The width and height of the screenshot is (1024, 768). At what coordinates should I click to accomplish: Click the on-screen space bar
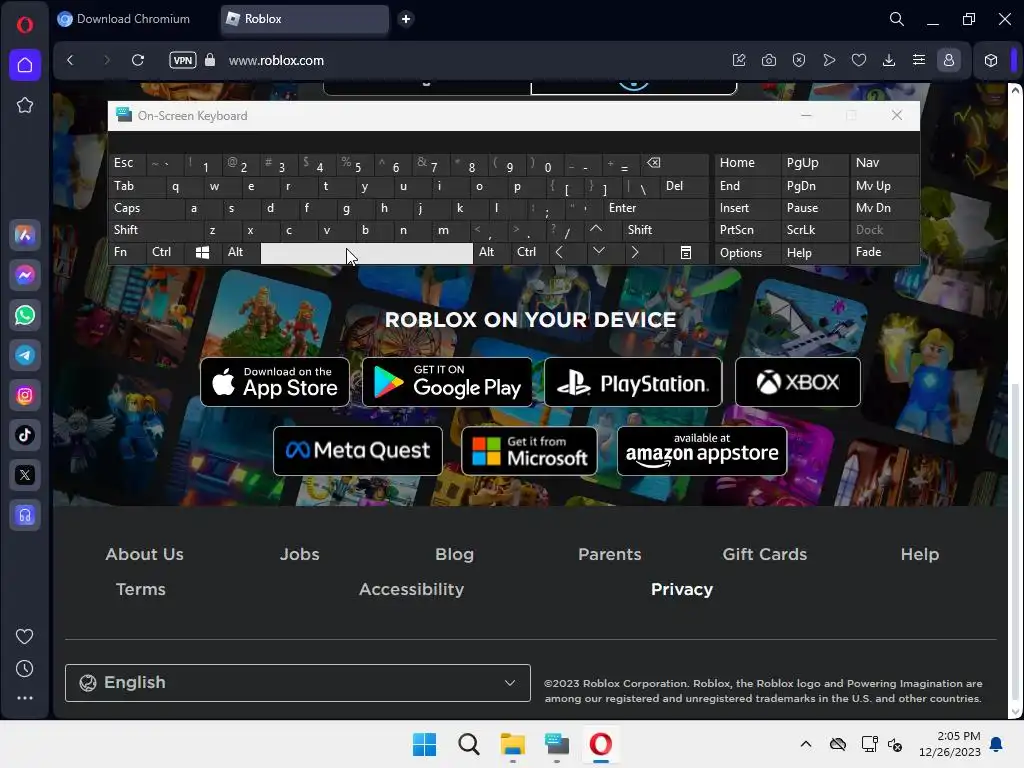366,253
